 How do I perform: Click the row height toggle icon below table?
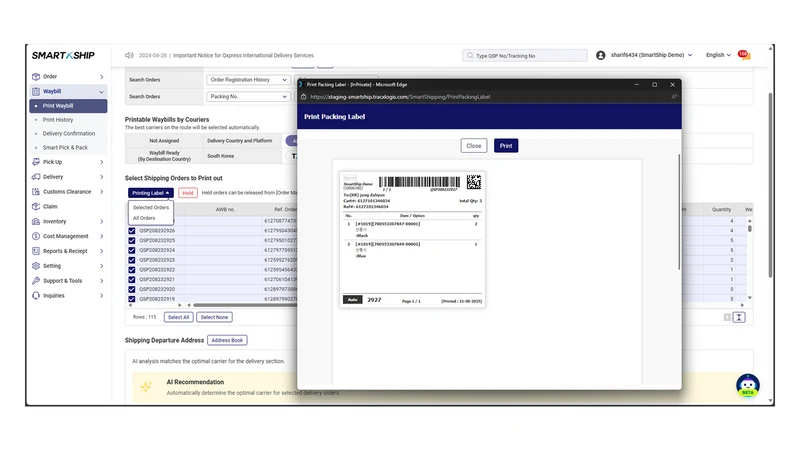pyautogui.click(x=739, y=317)
